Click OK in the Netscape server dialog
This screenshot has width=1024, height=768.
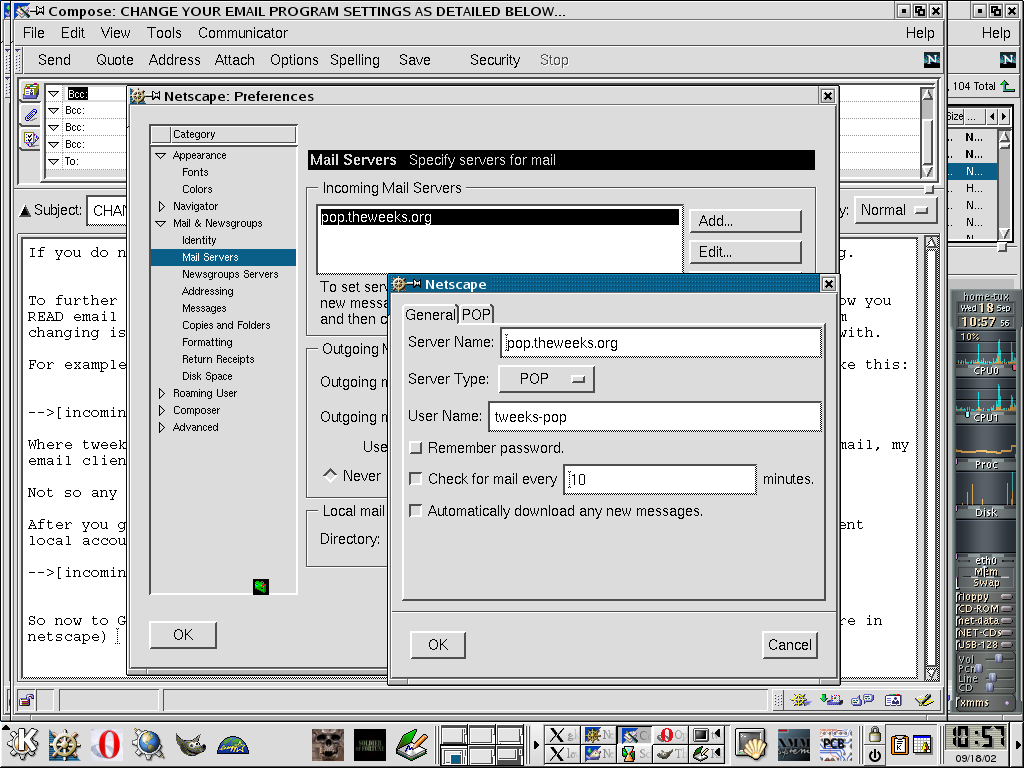(438, 645)
